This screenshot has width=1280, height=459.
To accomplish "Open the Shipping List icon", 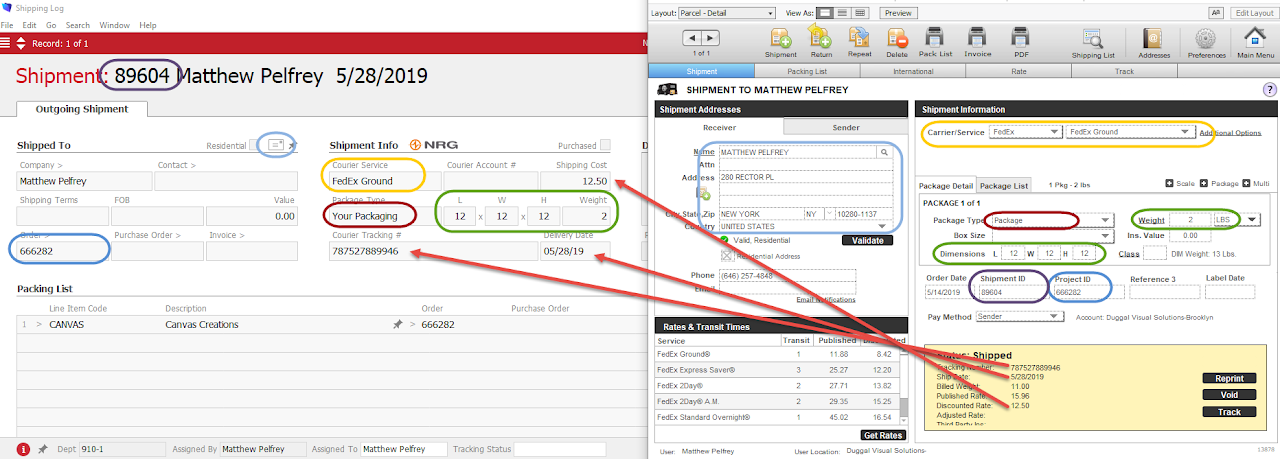I will [x=1094, y=38].
